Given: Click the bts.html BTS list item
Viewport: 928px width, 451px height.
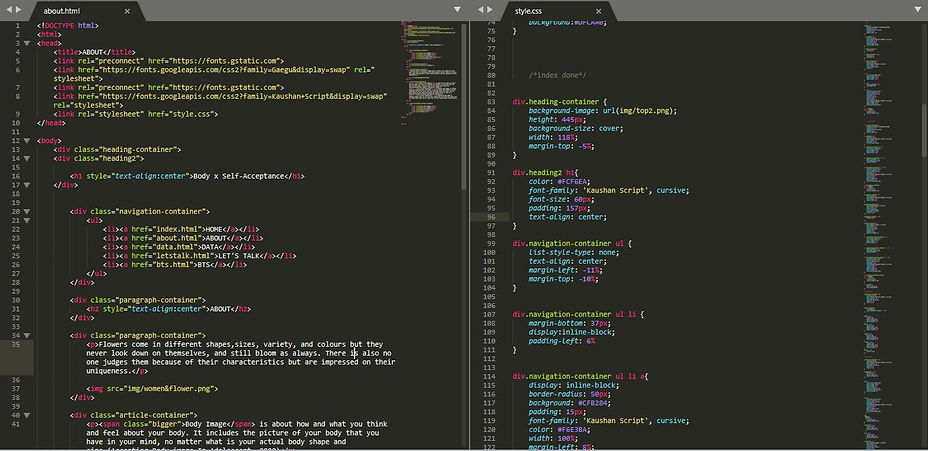Looking at the screenshot, I should tap(175, 265).
